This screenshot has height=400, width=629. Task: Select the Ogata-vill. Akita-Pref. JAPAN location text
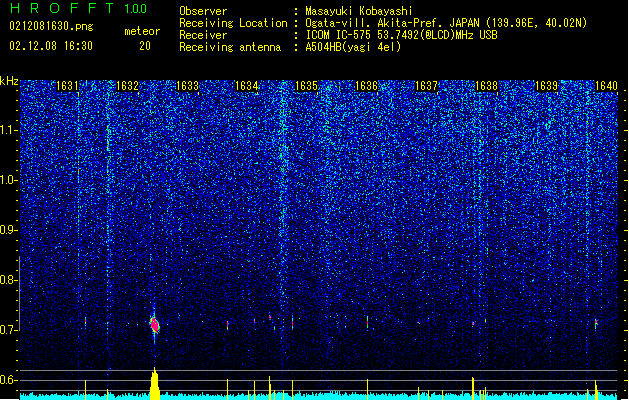pyautogui.click(x=392, y=23)
